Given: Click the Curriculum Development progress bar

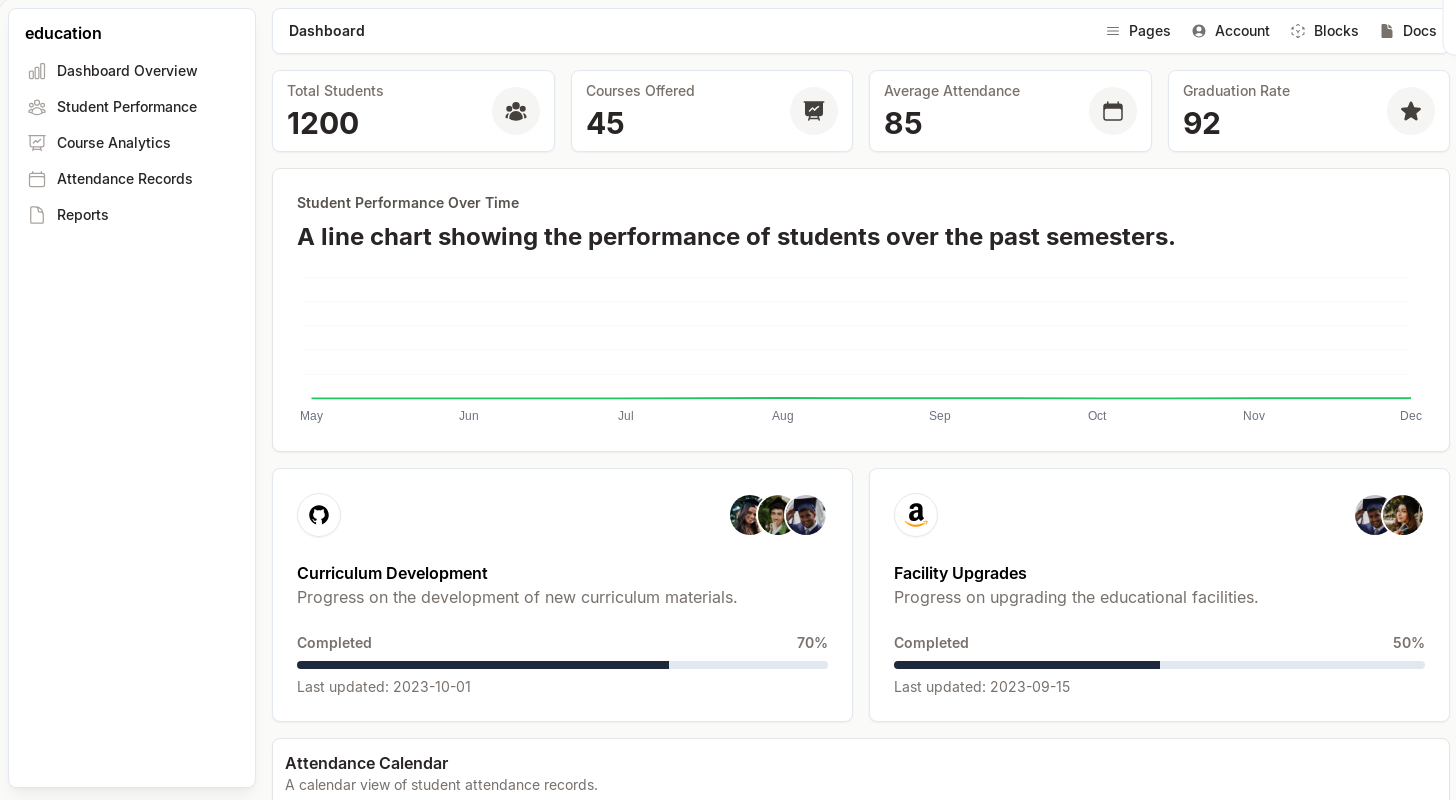Looking at the screenshot, I should click(x=562, y=665).
